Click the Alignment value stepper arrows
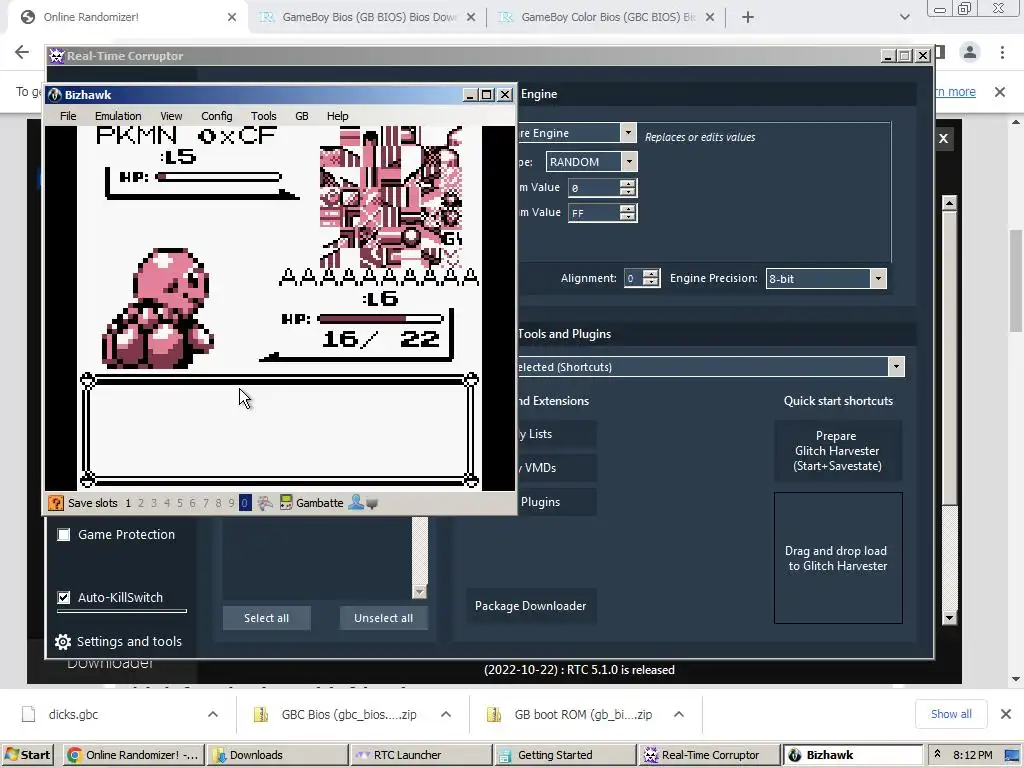This screenshot has height=768, width=1024. [x=650, y=278]
